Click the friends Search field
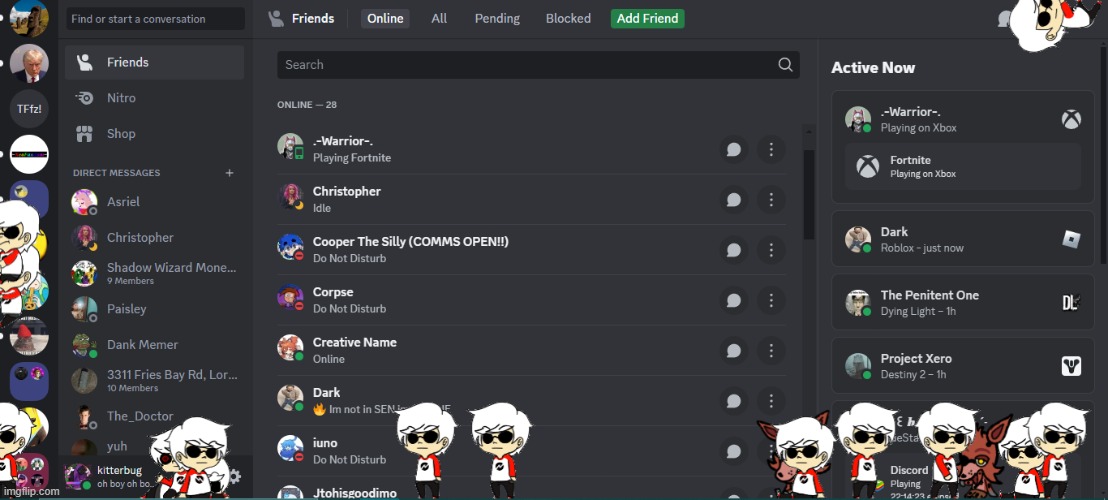Screen dimensions: 1108x500 [x=538, y=64]
